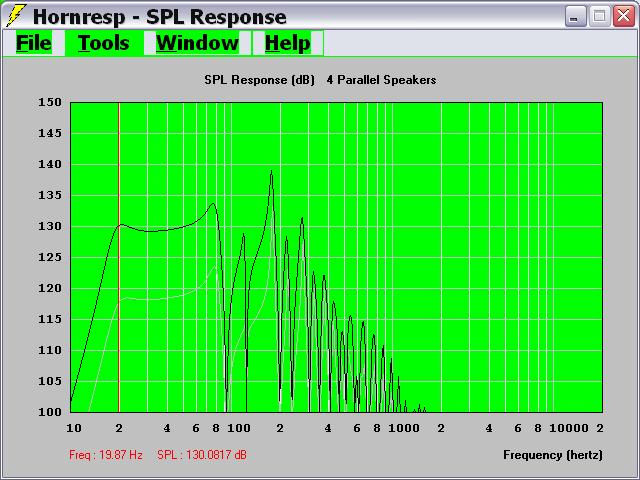
Task: Click the Frequency (hertz) axis label
Action: point(553,455)
